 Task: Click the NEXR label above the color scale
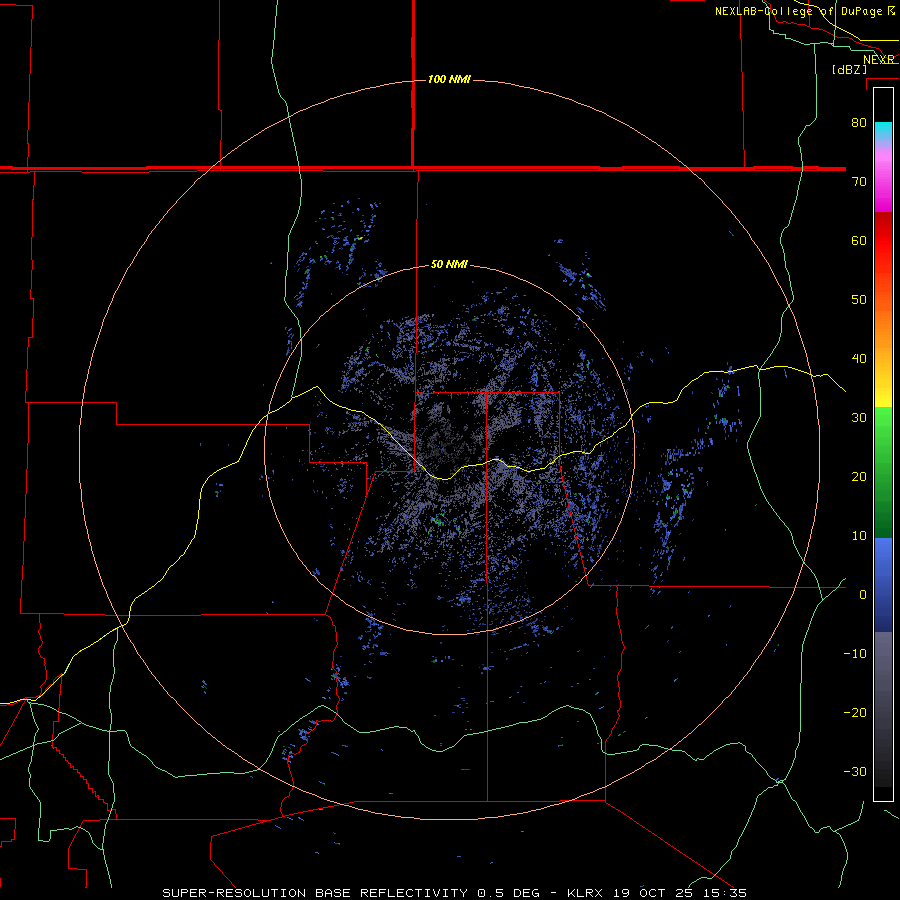pos(879,59)
